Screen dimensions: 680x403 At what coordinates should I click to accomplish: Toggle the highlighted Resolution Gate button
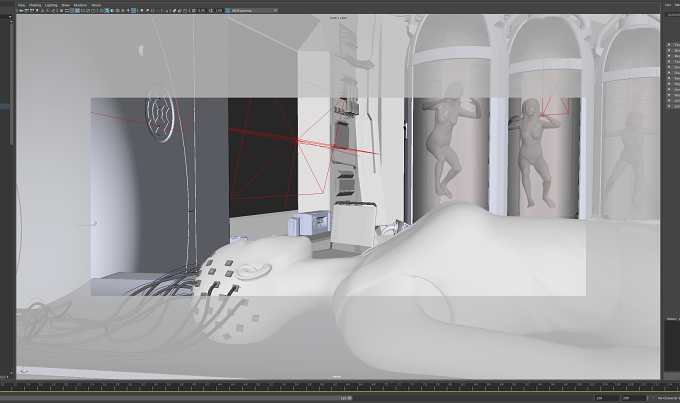[72, 10]
